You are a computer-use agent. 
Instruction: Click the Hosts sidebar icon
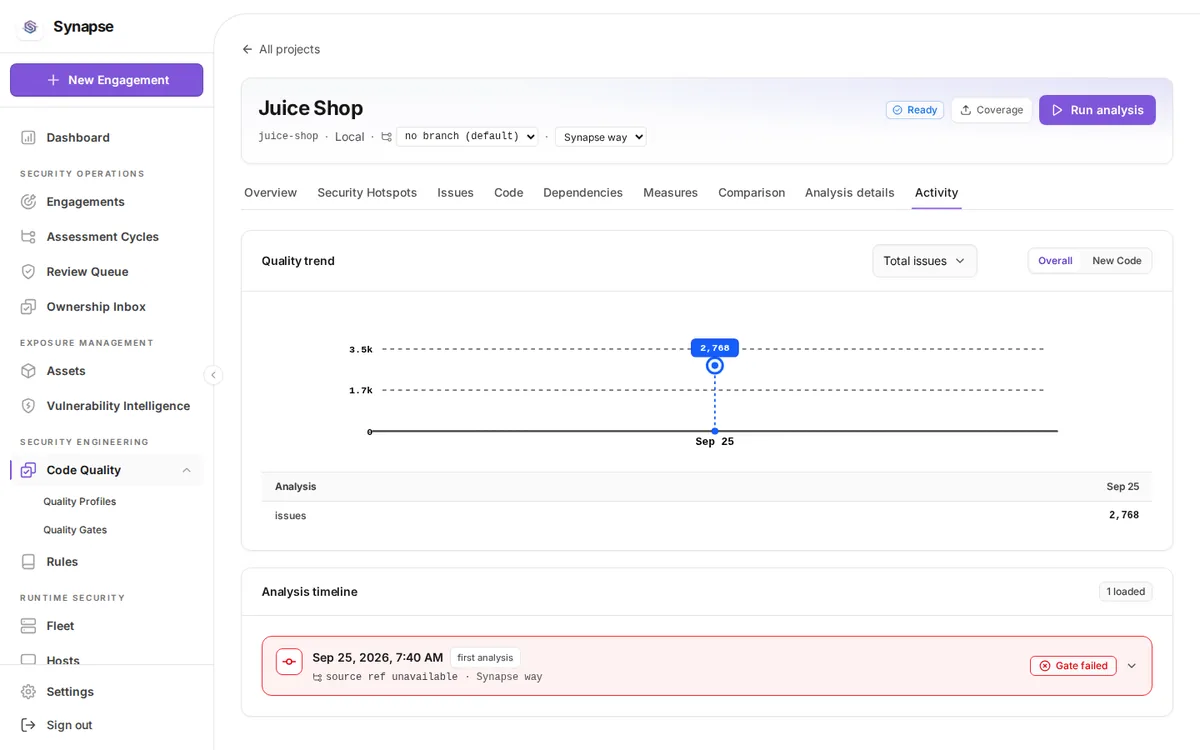pyautogui.click(x=28, y=659)
